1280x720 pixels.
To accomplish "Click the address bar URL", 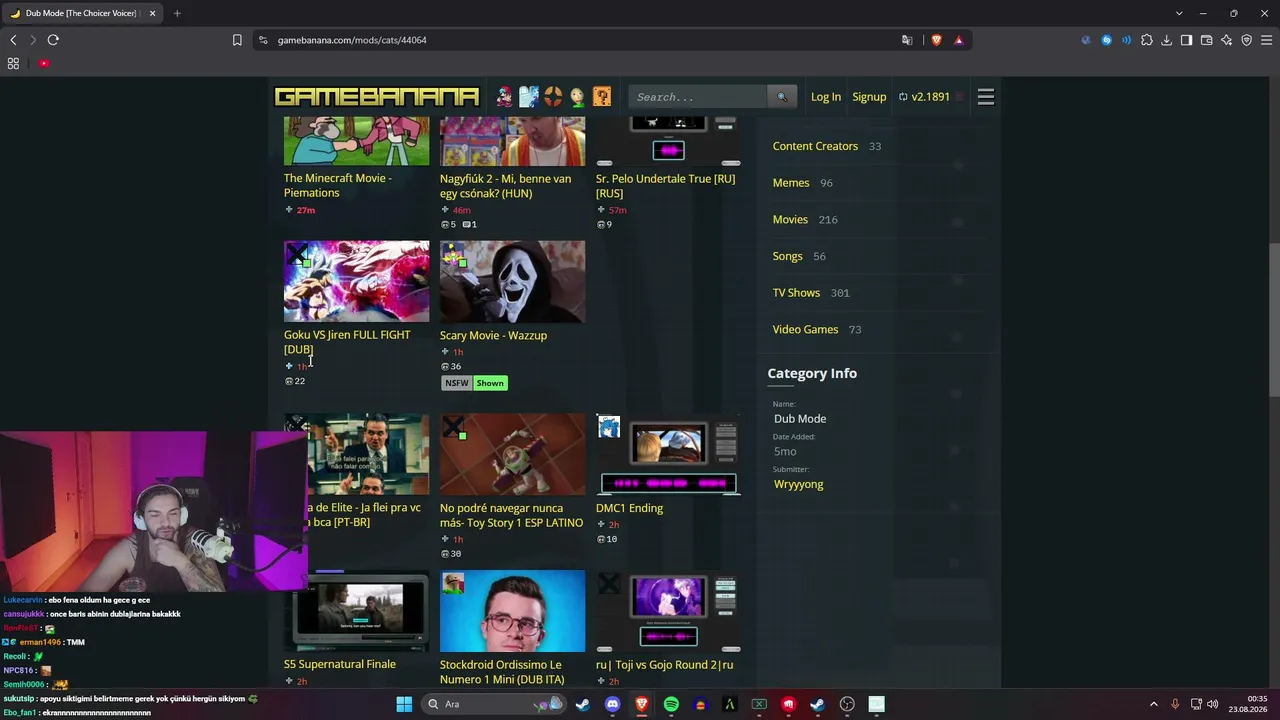I will [352, 40].
